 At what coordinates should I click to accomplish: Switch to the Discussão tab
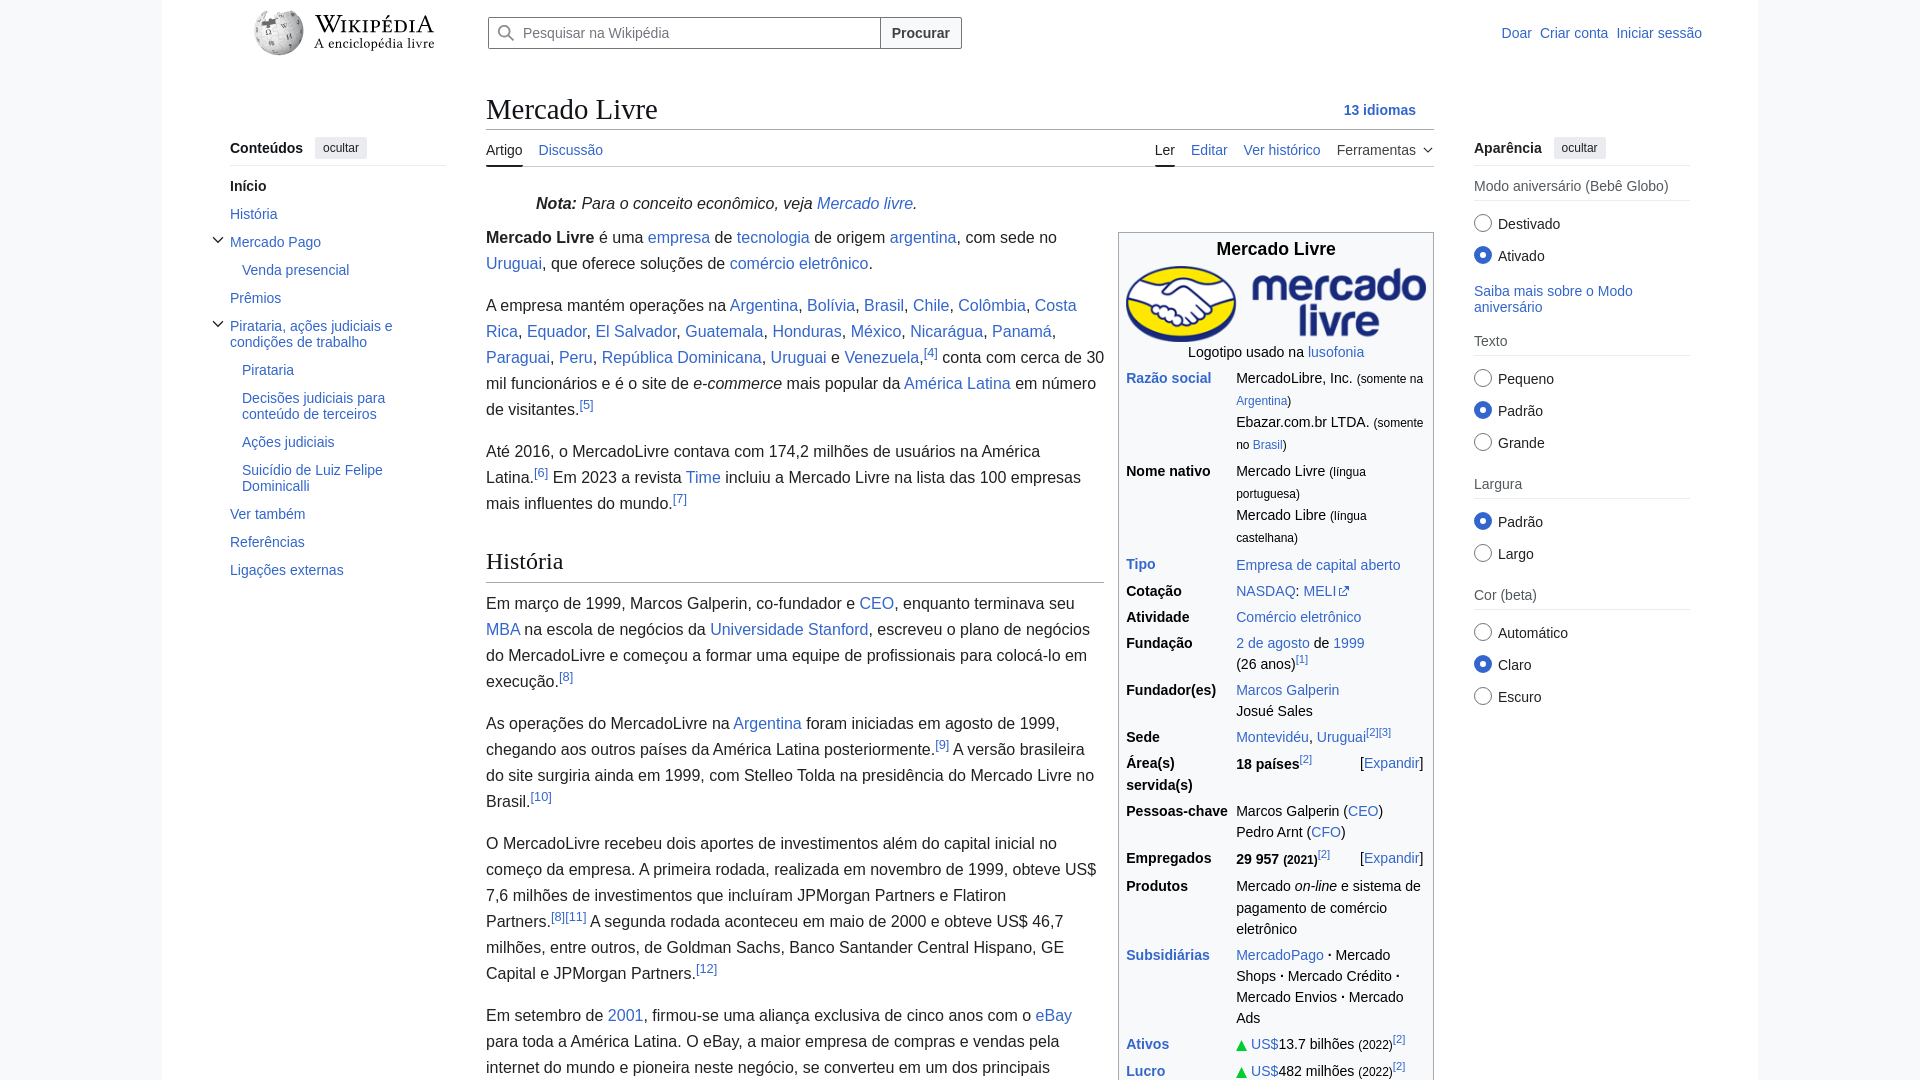571,150
